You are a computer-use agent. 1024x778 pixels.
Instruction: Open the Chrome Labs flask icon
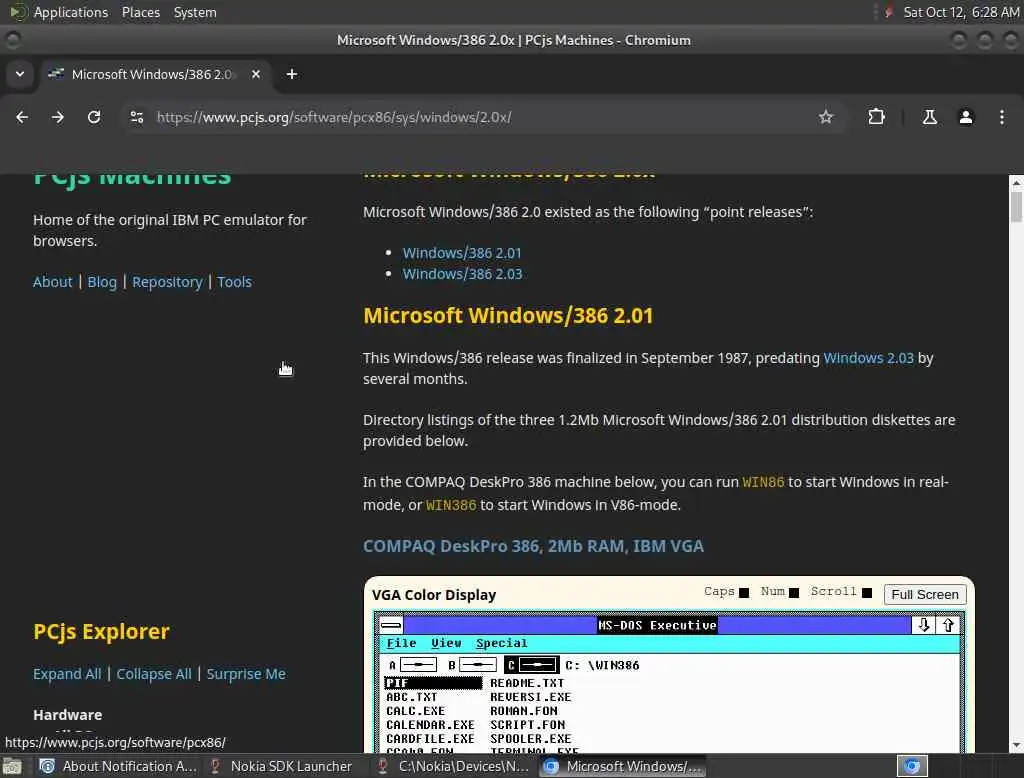point(930,117)
